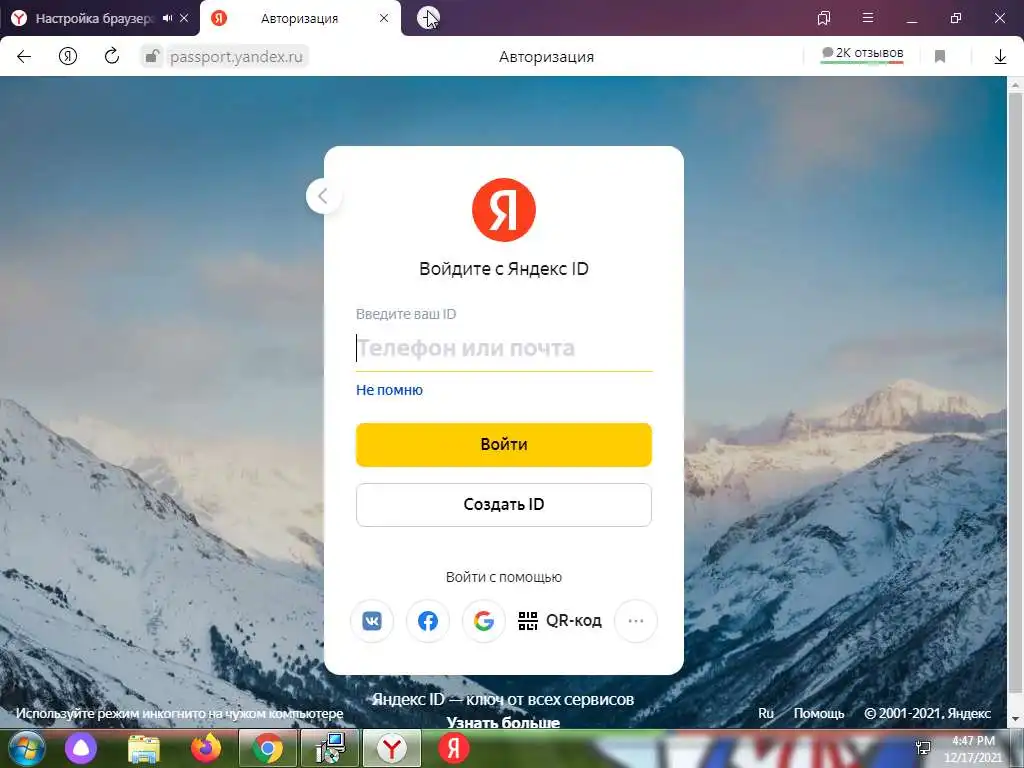Screen dimensions: 1024x768
Task: Choose QR-код login option
Action: [x=560, y=620]
